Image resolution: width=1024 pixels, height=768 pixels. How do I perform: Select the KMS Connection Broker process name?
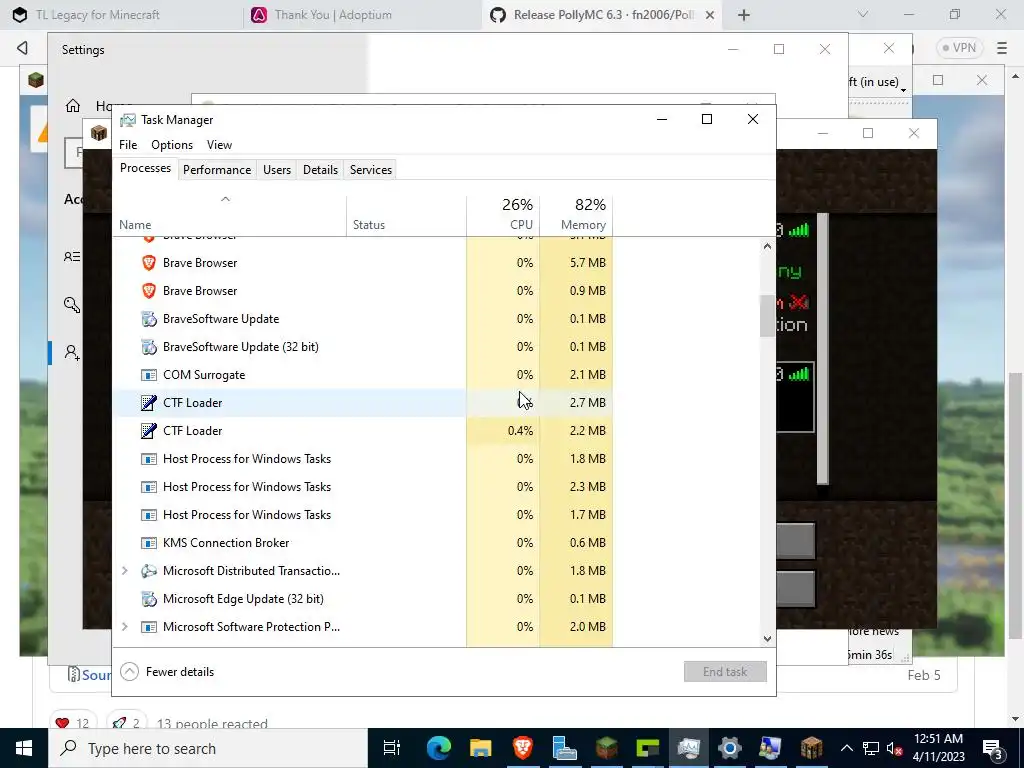click(x=226, y=543)
